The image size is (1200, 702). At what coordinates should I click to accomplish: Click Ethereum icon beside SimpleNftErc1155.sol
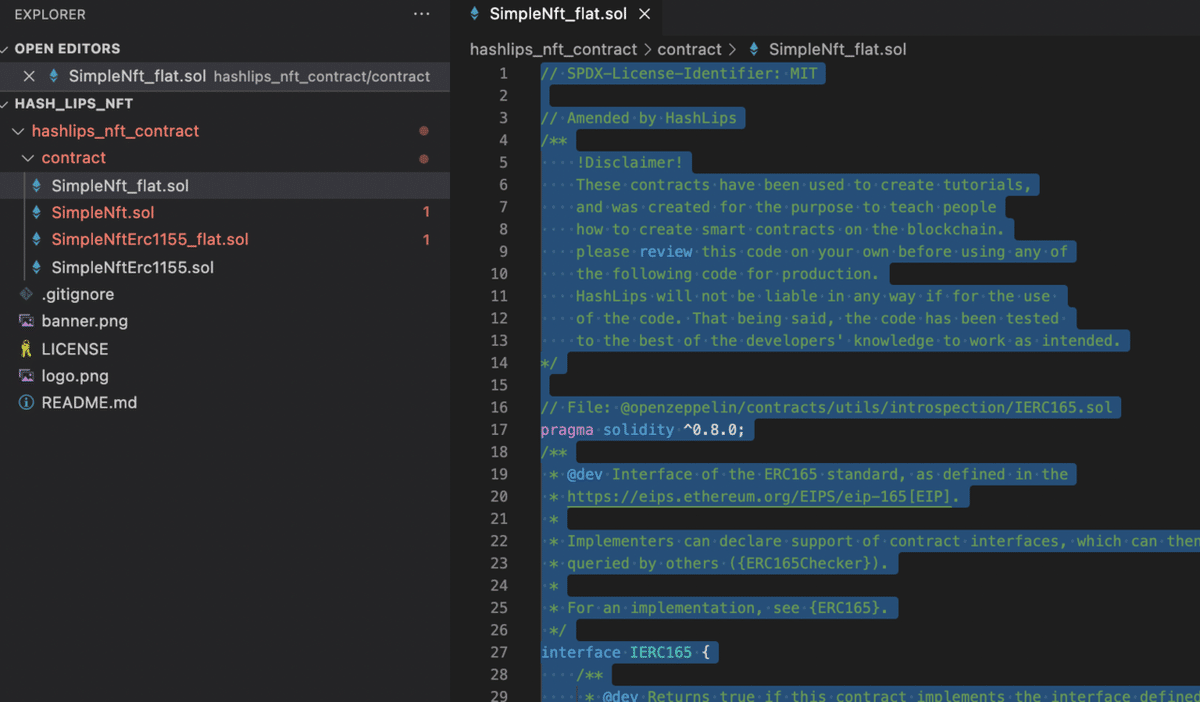[37, 267]
